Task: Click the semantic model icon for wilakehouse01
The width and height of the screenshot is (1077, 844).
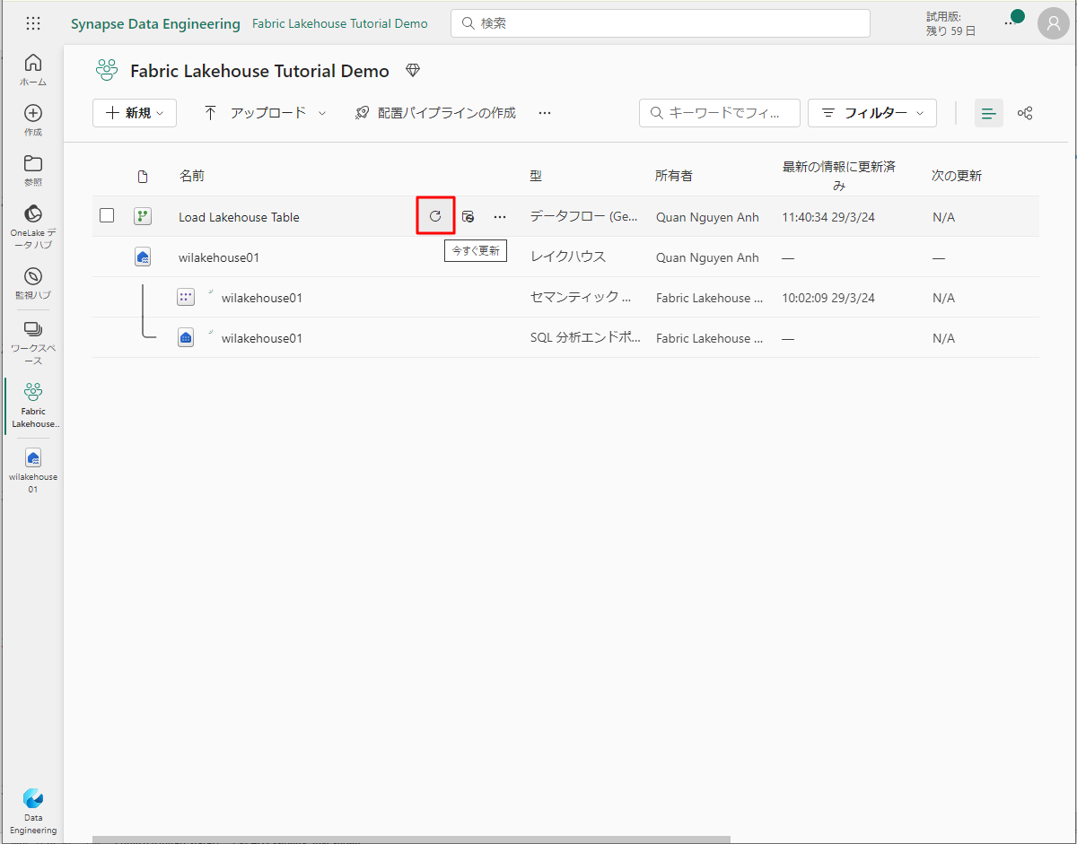Action: [x=185, y=297]
